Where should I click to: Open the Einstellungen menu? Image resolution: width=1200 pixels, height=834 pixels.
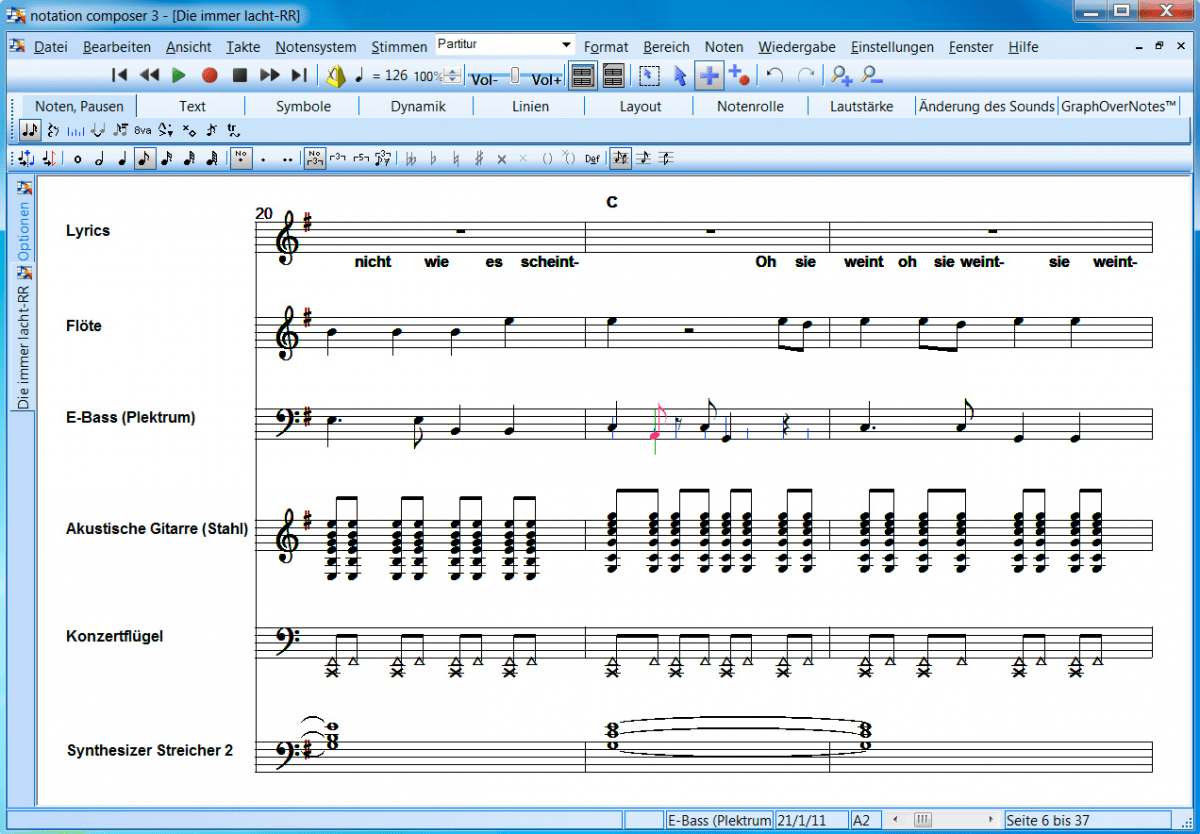893,47
